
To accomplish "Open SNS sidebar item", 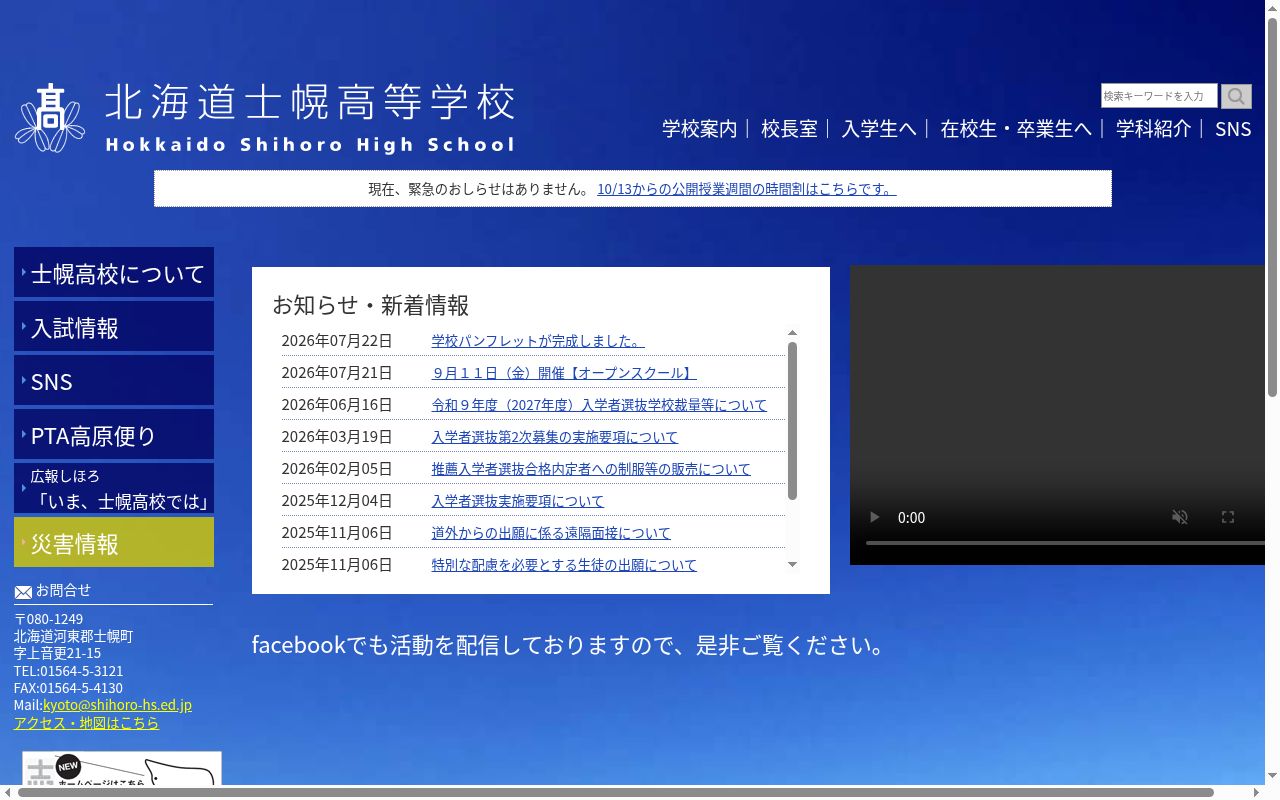I will click(114, 380).
